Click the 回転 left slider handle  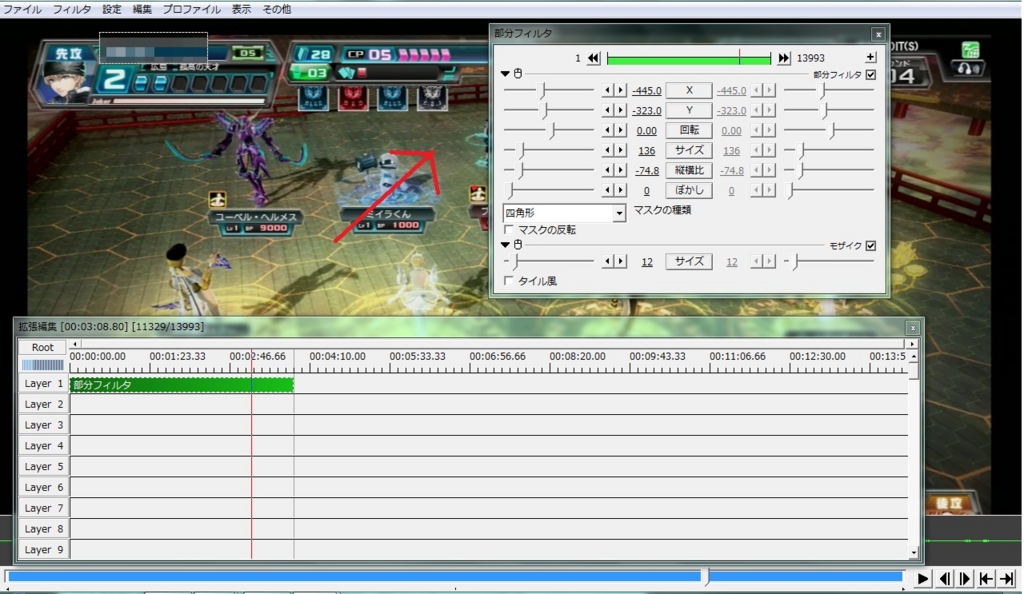[552, 130]
